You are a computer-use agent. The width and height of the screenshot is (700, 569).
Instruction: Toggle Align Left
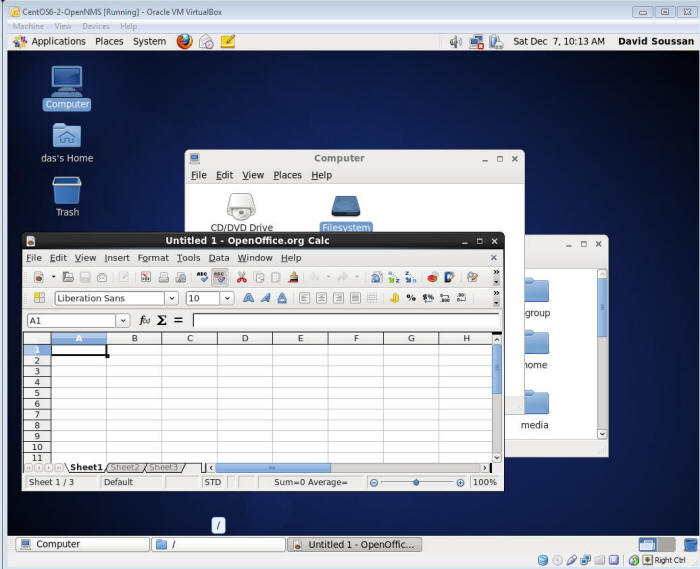click(x=304, y=298)
